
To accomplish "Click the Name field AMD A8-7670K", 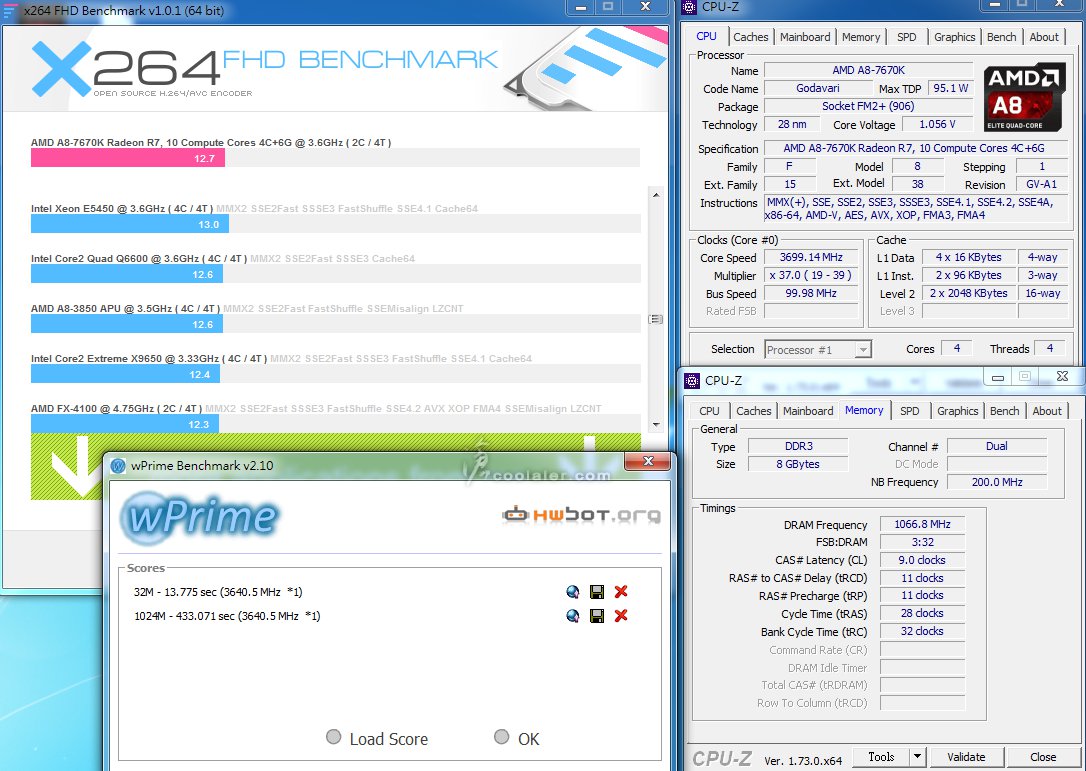I will point(869,70).
